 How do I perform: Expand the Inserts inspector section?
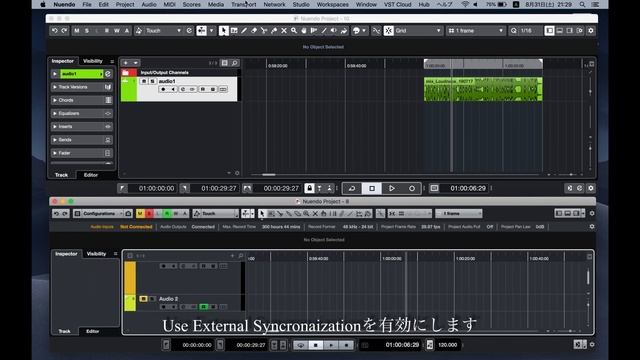point(81,127)
